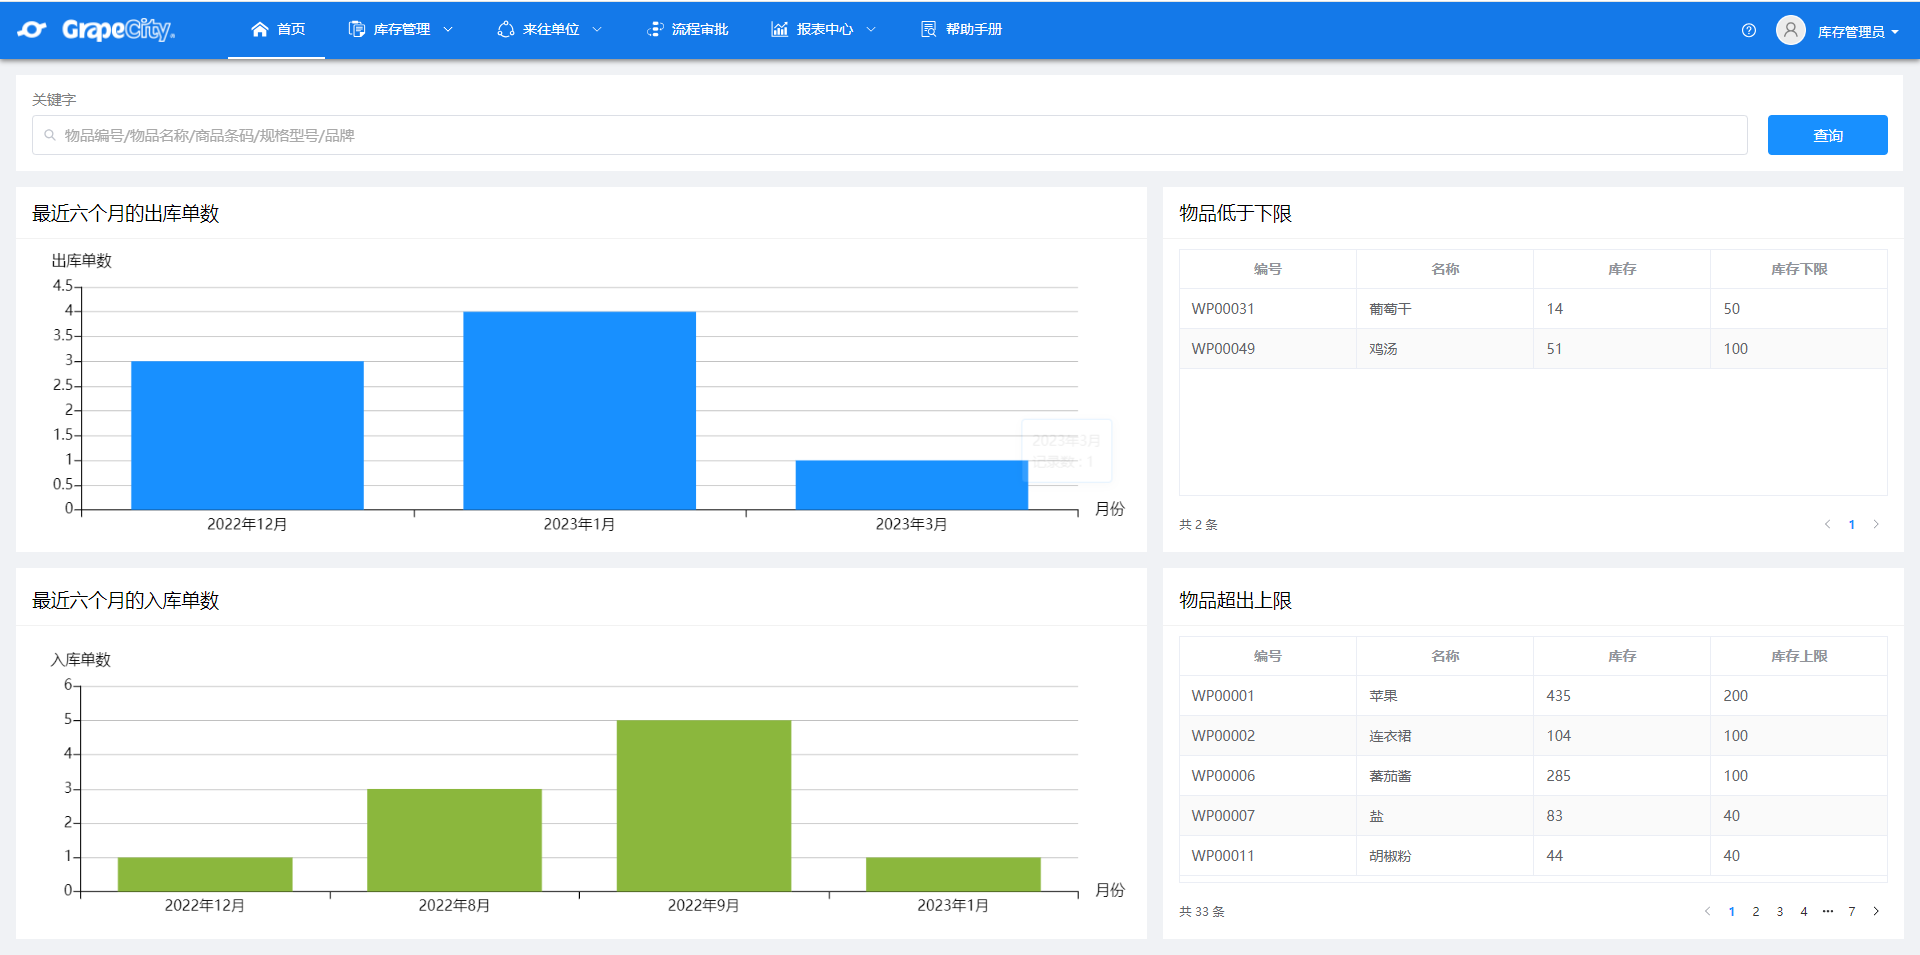Click the 报表中心 chart icon

click(x=780, y=29)
